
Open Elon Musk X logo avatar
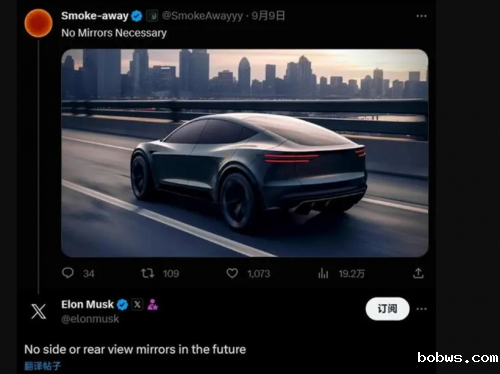click(x=39, y=311)
